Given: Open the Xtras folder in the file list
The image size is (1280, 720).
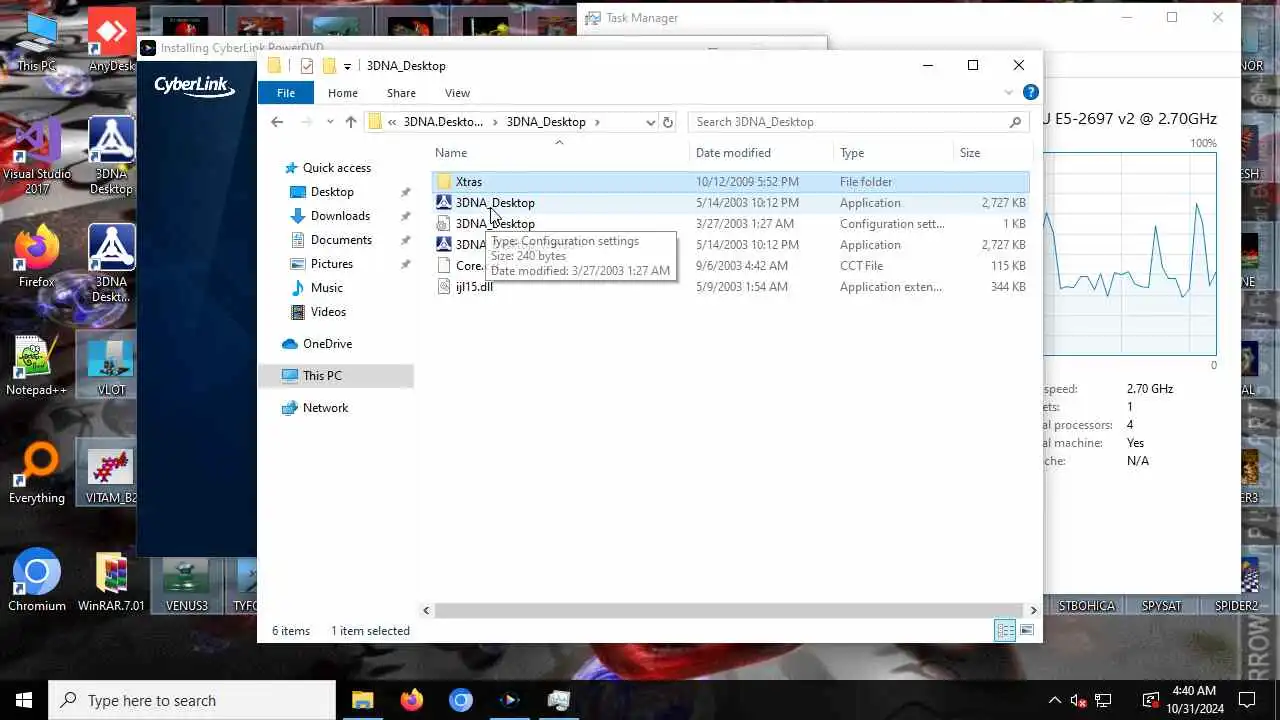Looking at the screenshot, I should [x=731, y=181].
